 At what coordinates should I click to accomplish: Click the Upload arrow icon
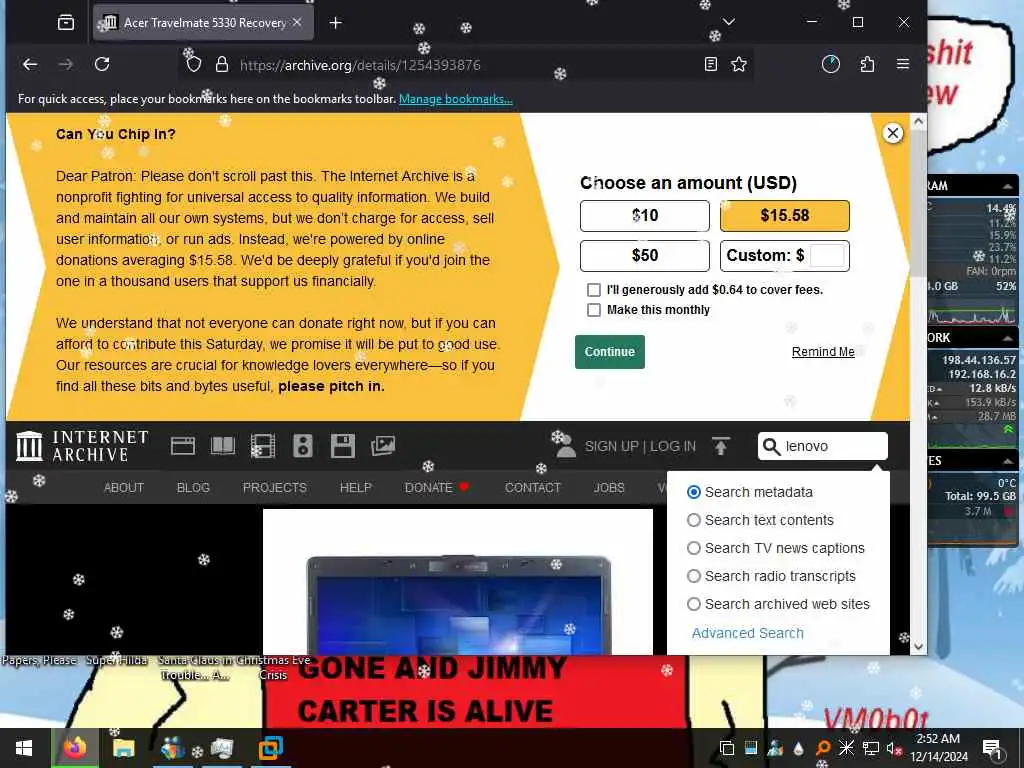721,446
